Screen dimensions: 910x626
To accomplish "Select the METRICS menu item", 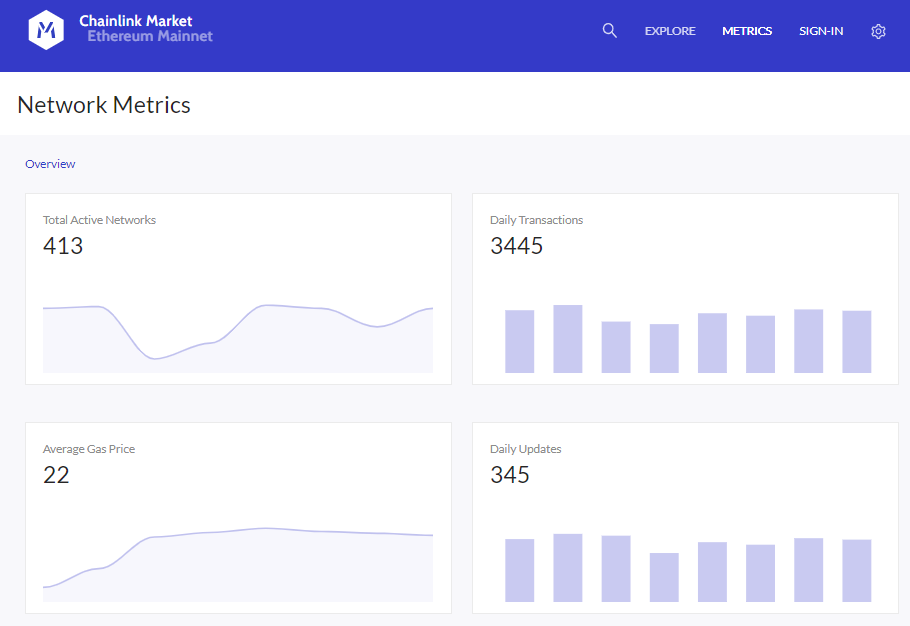I will [x=747, y=31].
